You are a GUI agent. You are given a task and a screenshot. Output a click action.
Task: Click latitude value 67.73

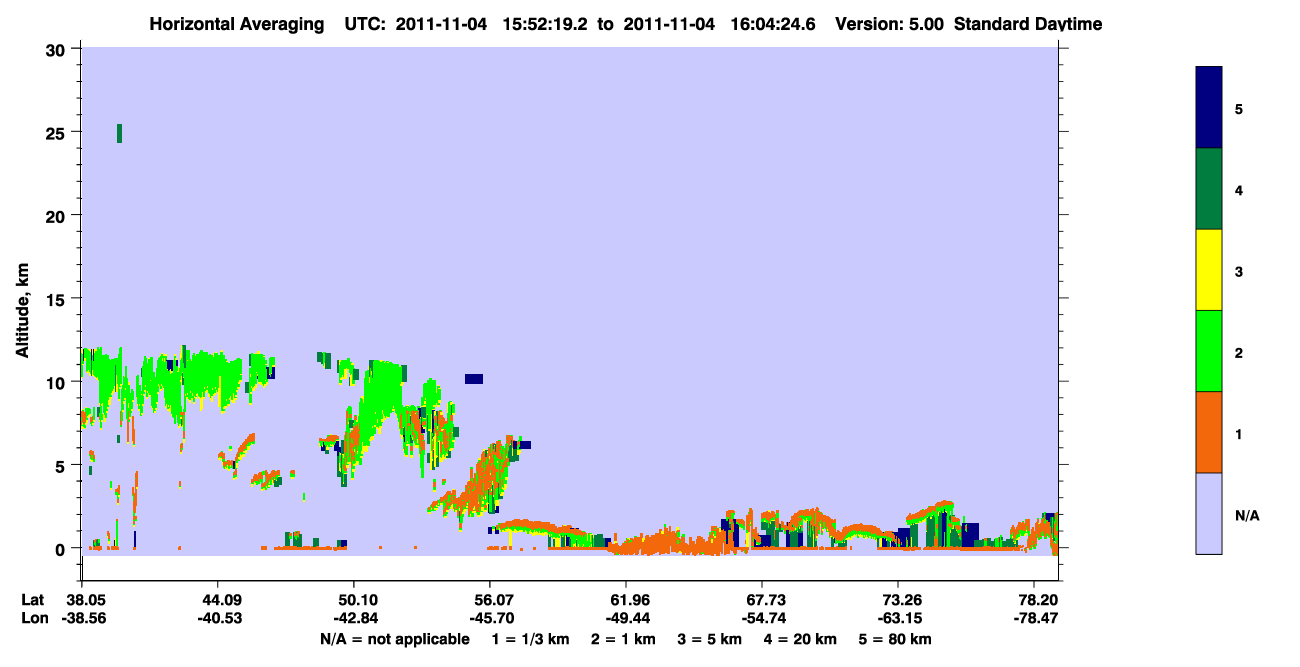point(762,600)
